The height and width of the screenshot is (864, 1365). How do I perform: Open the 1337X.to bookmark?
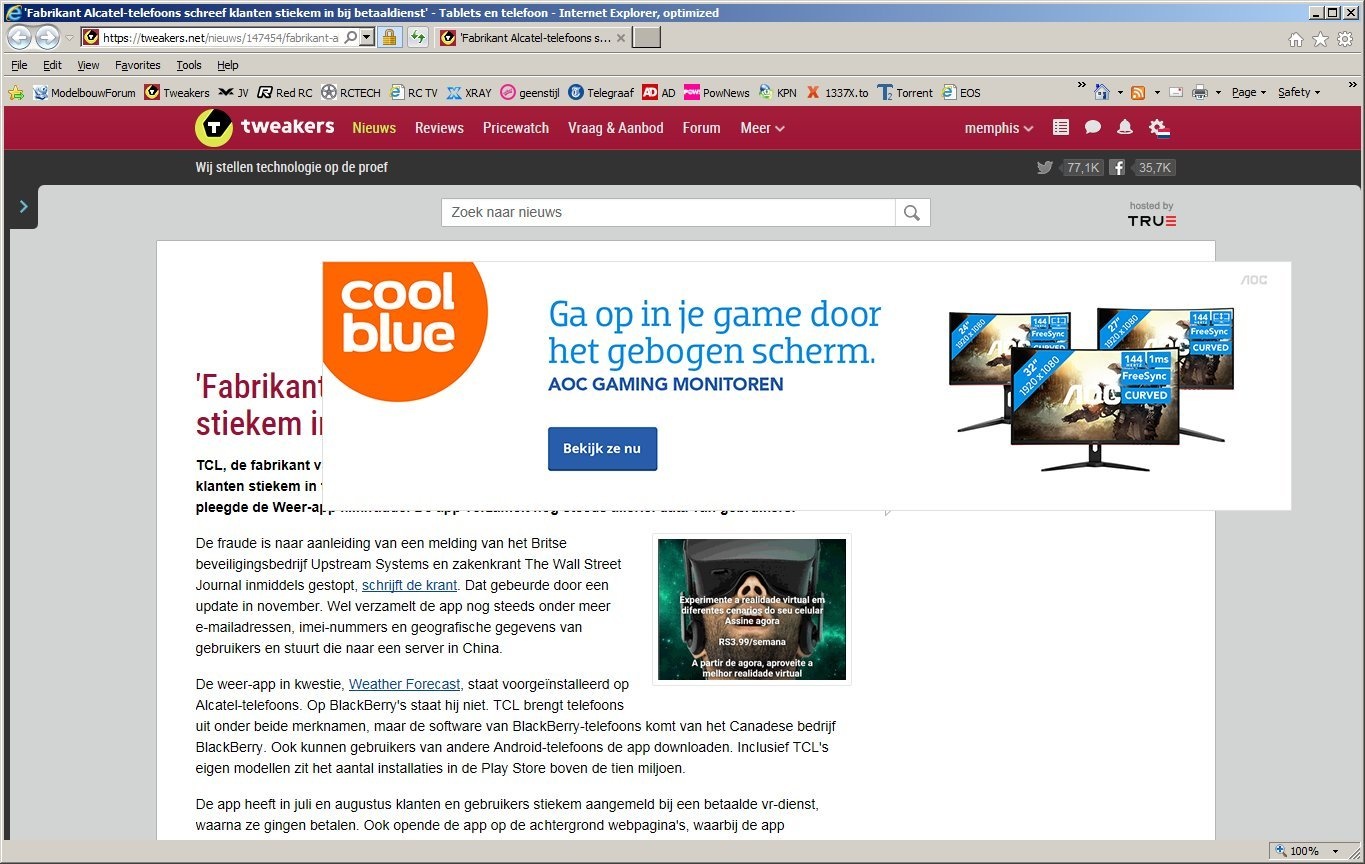pos(838,93)
